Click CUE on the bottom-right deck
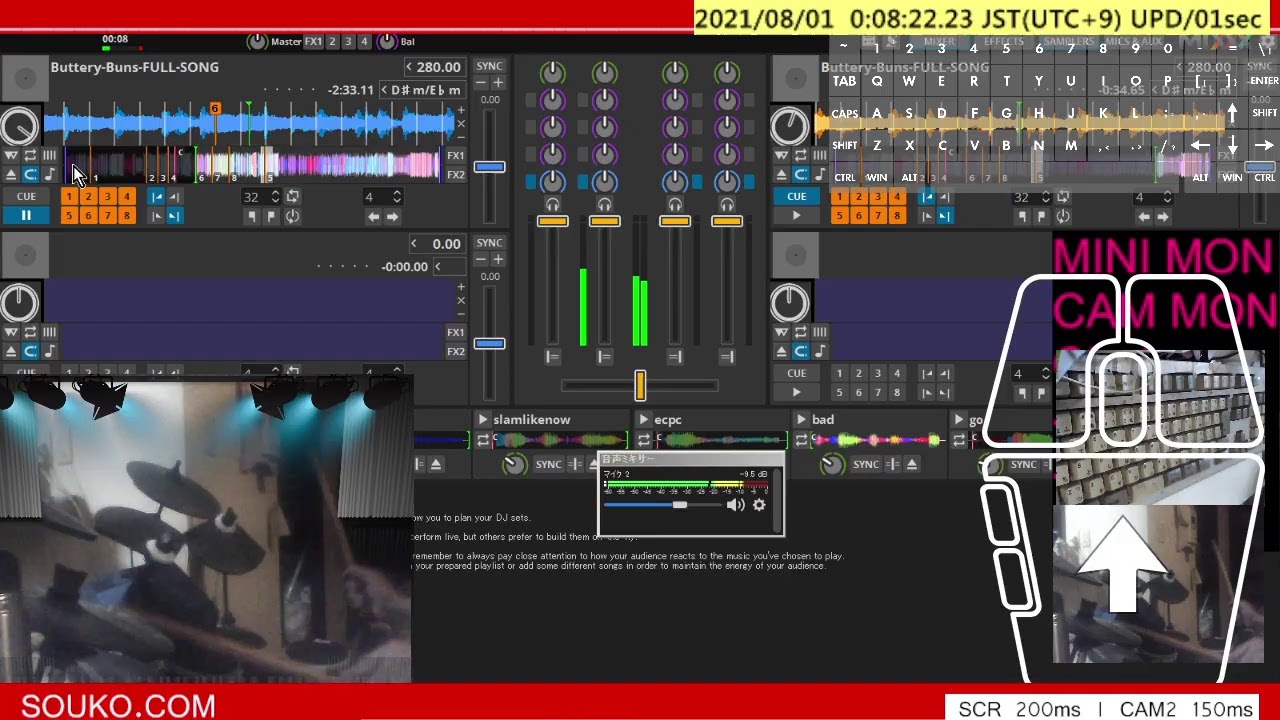Screen dimensions: 1280x720 796,374
